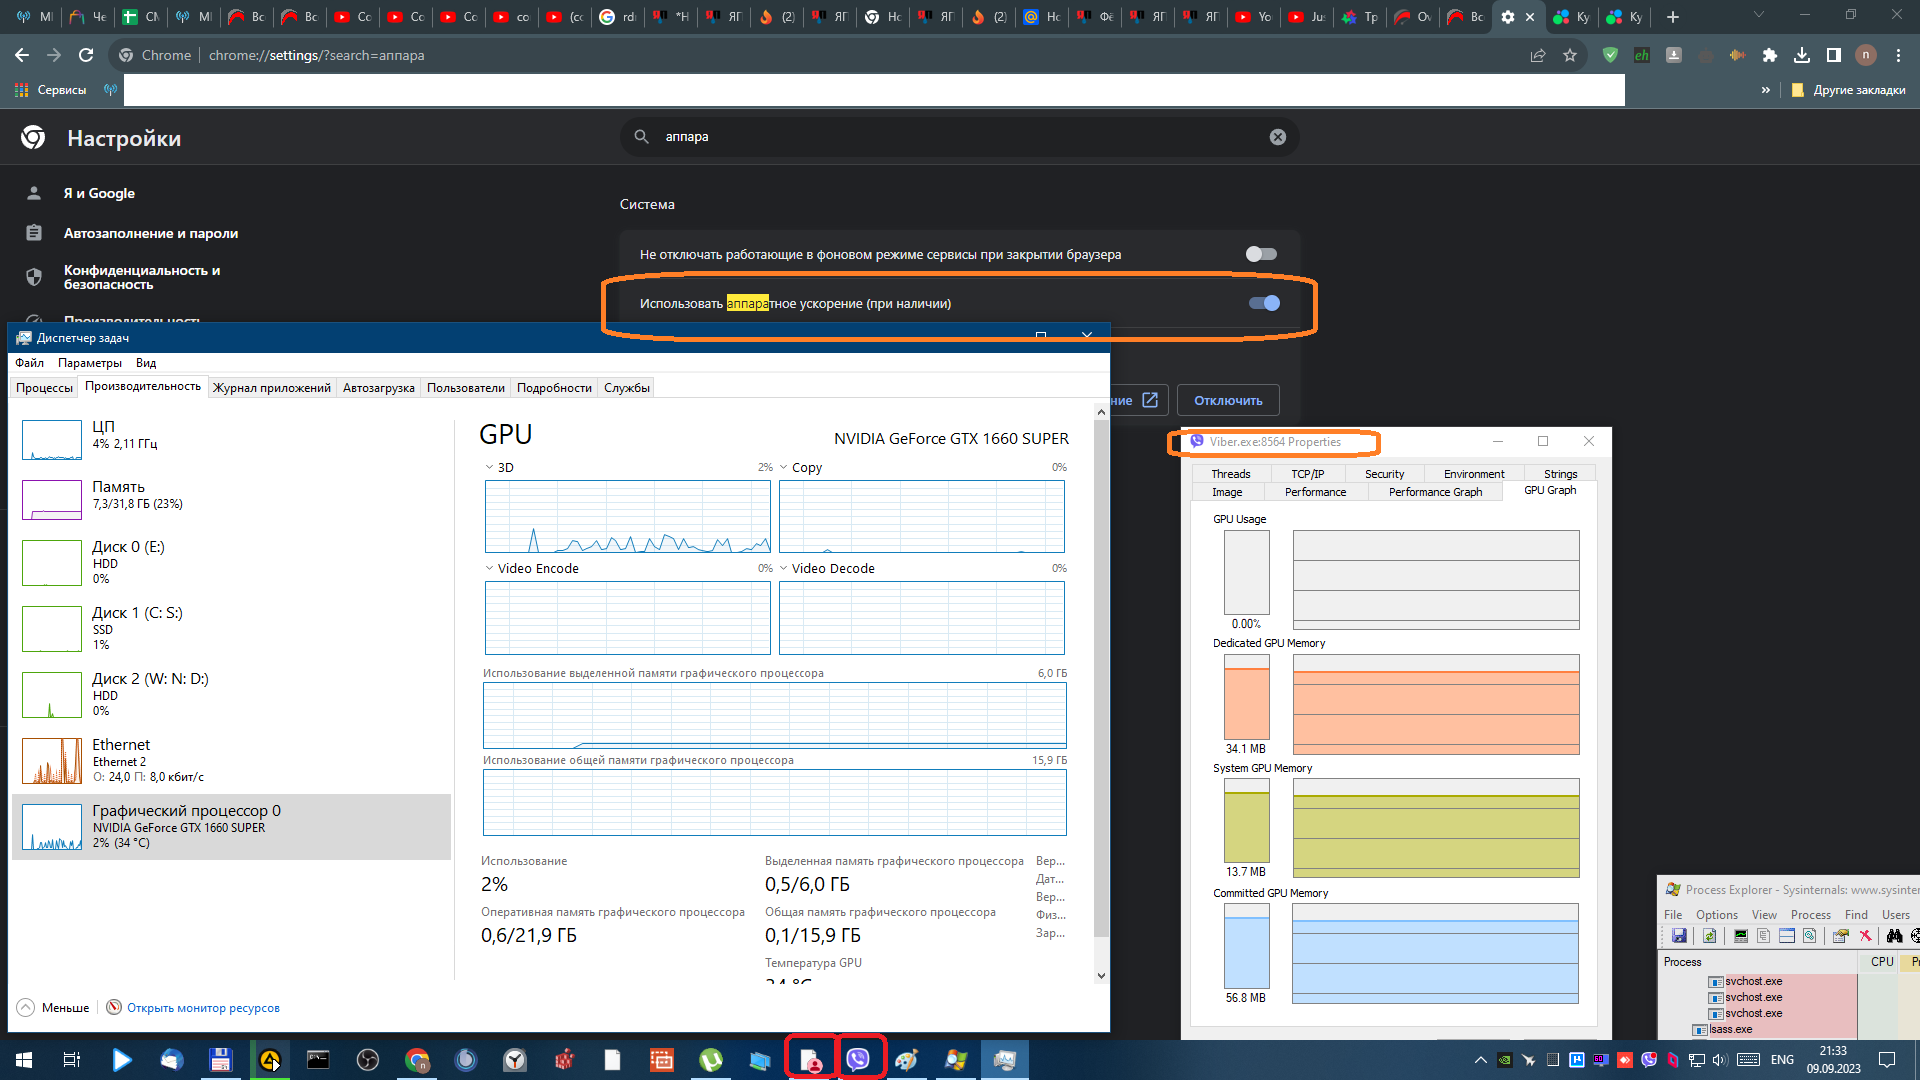Enable background services toggle
The height and width of the screenshot is (1080, 1920).
(1261, 254)
